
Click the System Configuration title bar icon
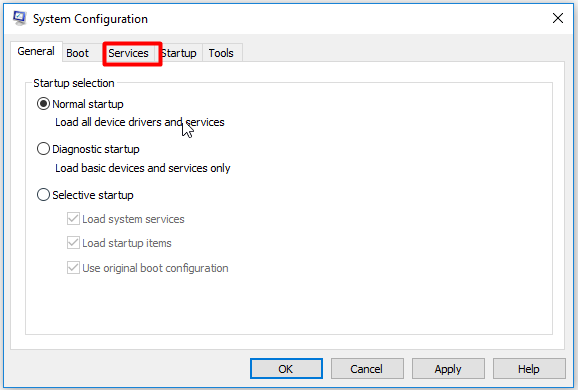click(x=20, y=18)
